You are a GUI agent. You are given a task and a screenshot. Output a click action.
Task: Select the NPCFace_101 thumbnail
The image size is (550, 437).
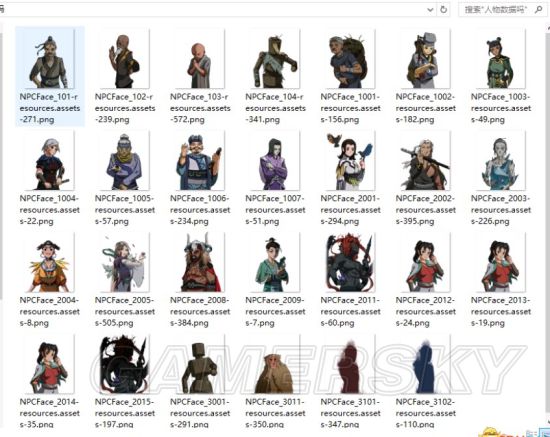point(49,59)
